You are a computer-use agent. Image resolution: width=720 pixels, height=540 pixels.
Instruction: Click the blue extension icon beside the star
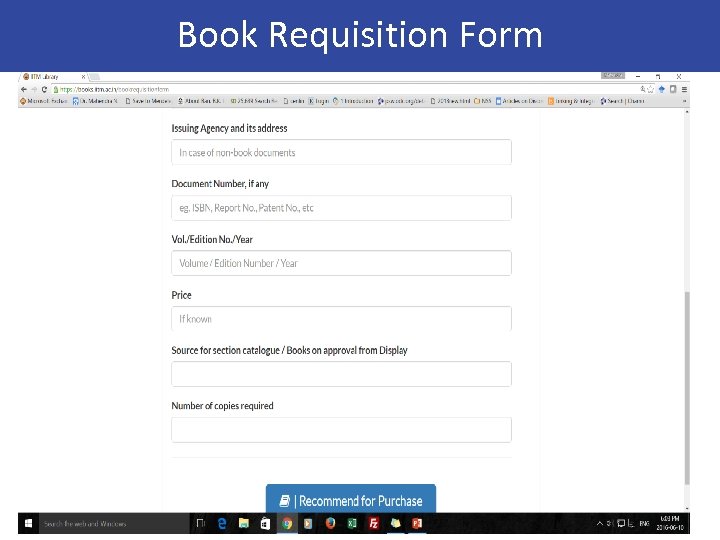click(x=662, y=90)
